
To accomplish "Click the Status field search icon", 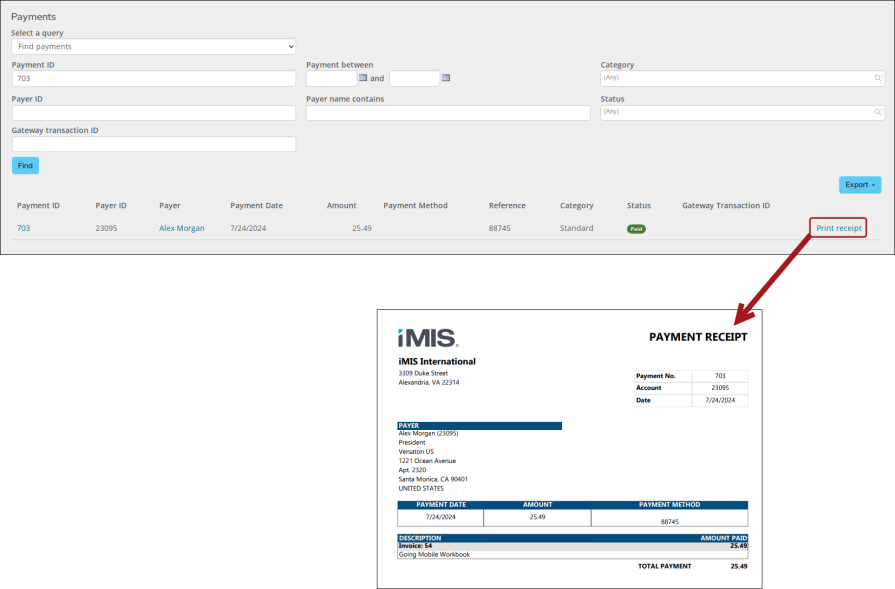I will 878,112.
